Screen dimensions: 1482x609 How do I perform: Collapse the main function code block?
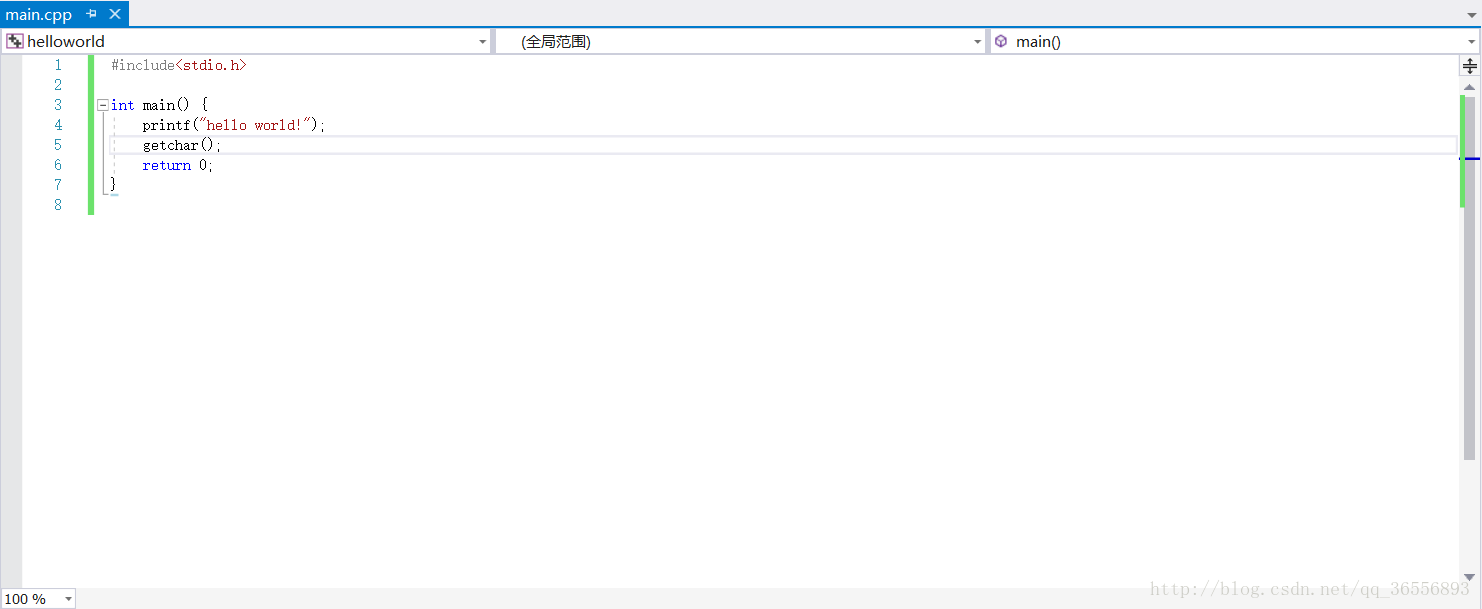click(102, 105)
